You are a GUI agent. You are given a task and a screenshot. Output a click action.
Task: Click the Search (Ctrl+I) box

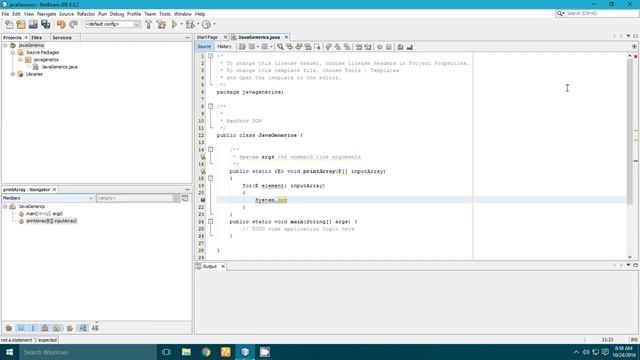pos(597,13)
